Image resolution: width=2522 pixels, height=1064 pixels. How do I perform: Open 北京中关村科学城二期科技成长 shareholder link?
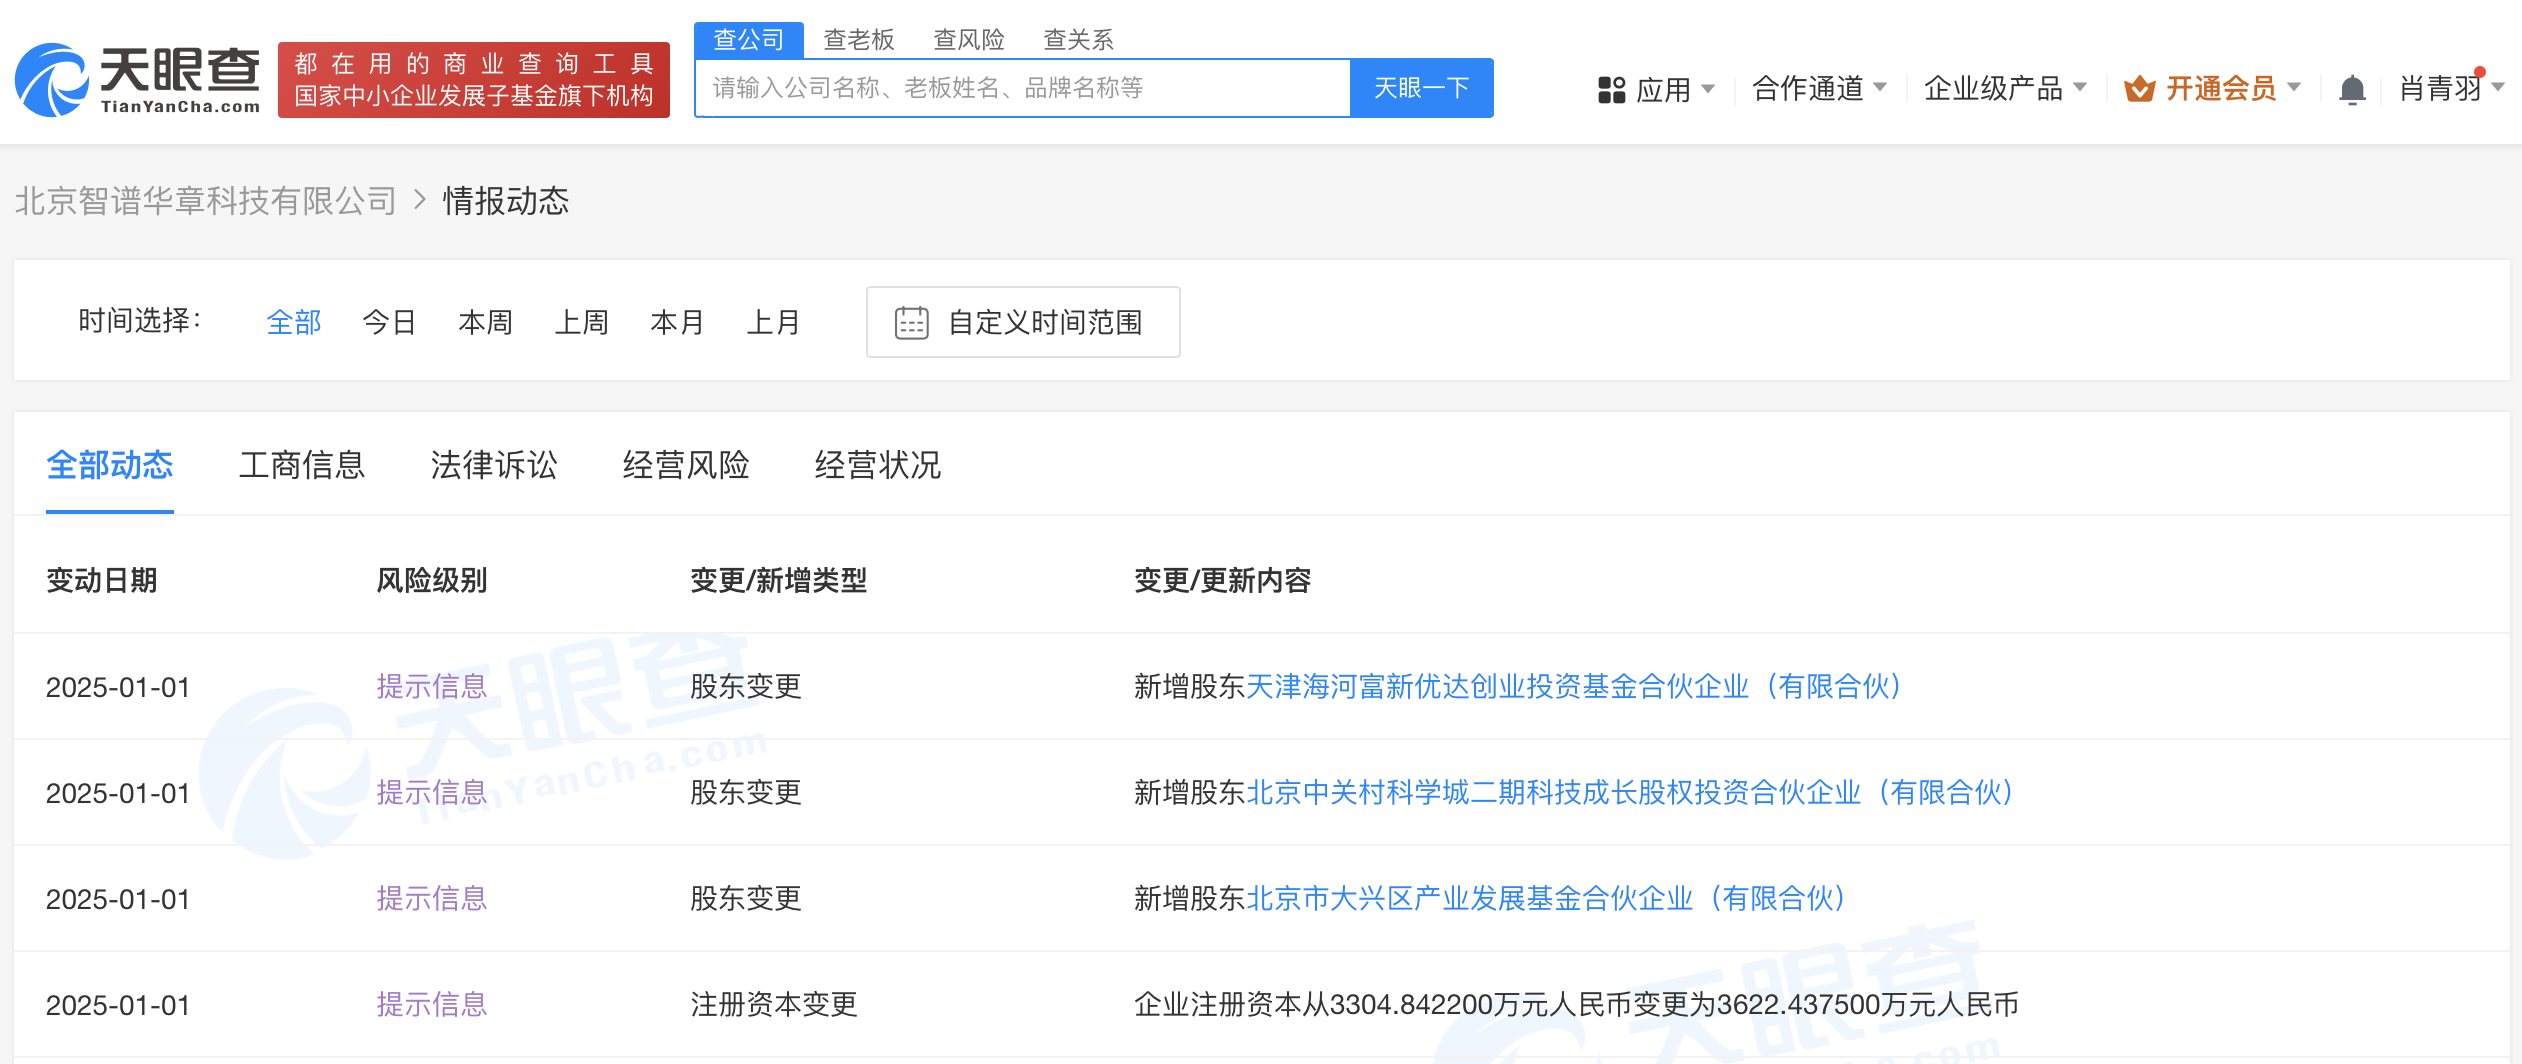(1630, 792)
